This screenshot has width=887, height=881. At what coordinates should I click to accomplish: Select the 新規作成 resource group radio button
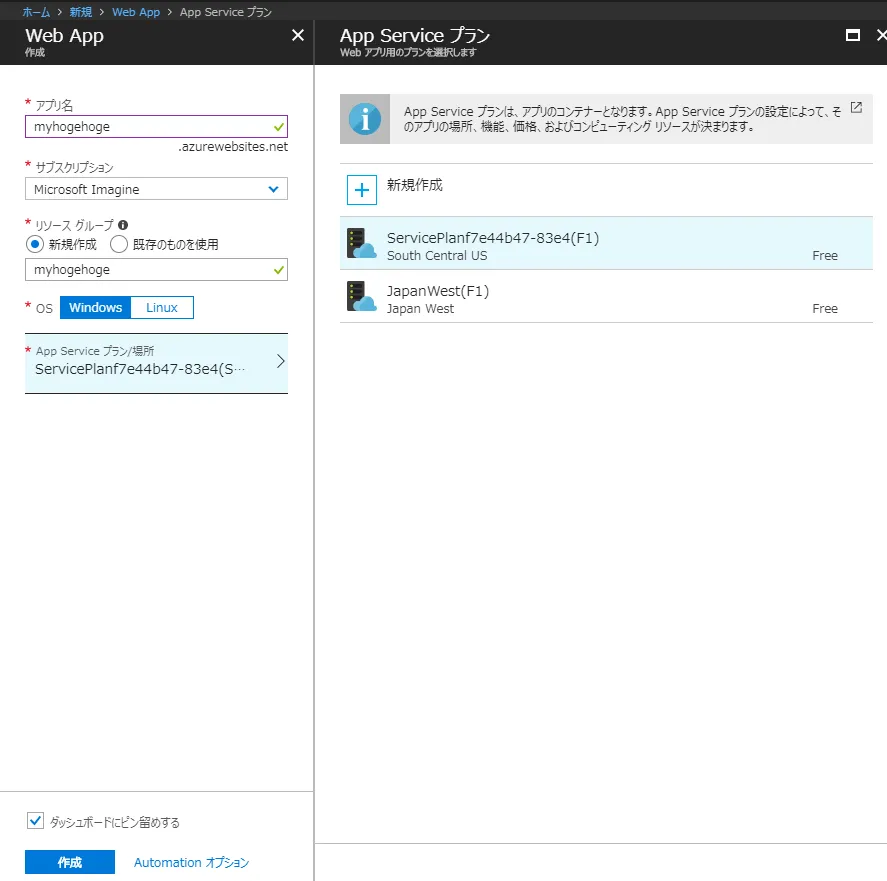35,244
